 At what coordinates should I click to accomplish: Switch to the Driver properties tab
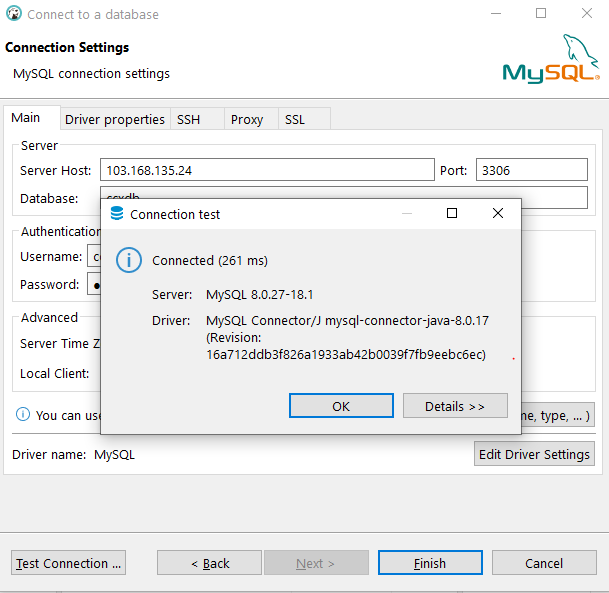click(x=115, y=119)
